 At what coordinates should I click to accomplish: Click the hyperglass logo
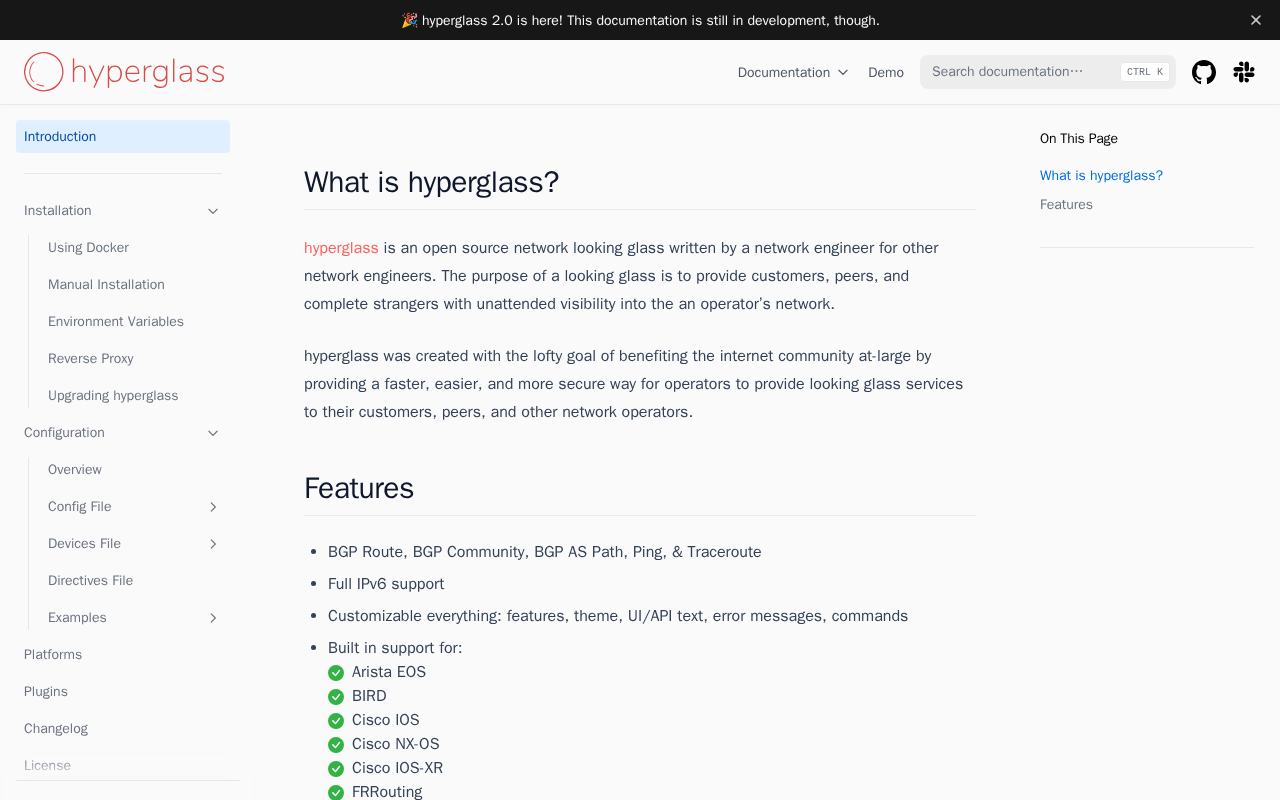point(124,72)
